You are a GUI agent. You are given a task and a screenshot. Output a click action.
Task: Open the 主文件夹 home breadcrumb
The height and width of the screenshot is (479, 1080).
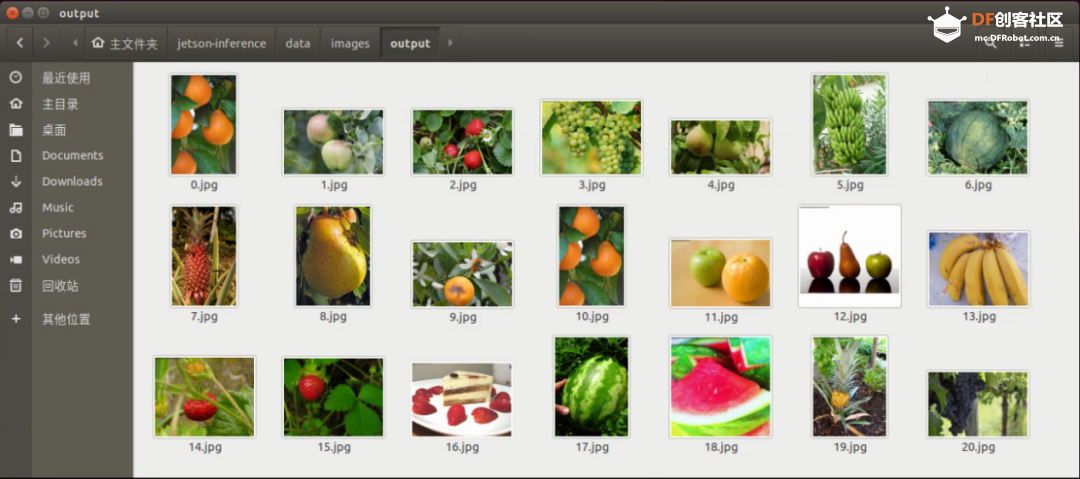[125, 43]
